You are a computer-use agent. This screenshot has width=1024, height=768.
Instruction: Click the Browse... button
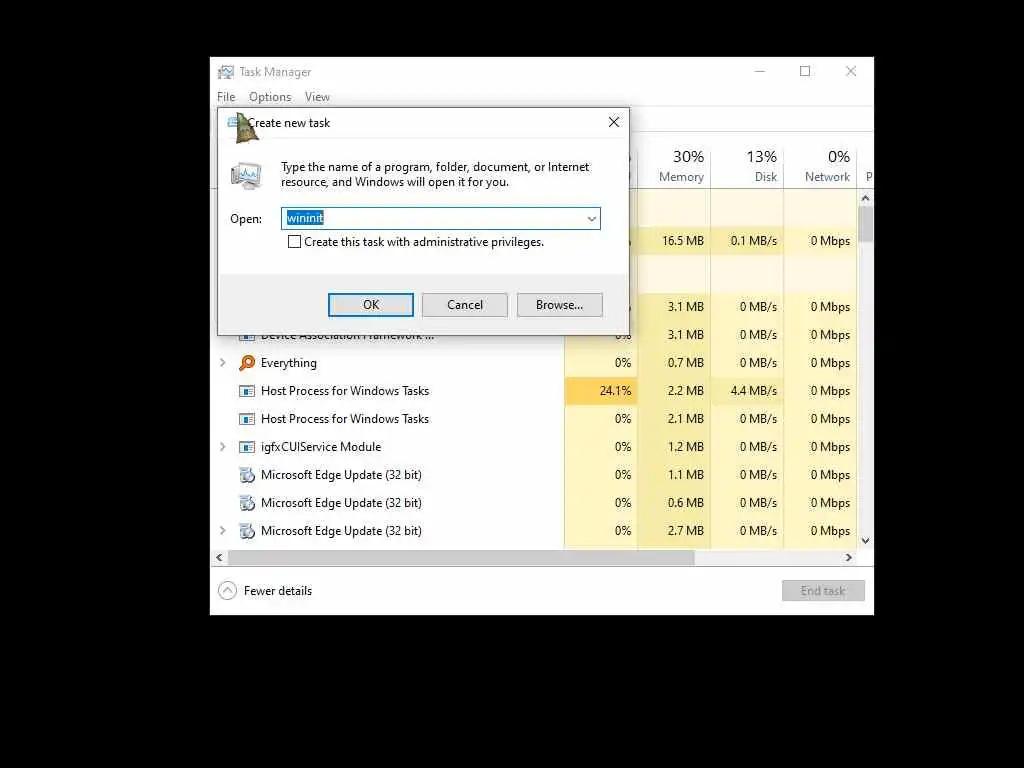[560, 305]
